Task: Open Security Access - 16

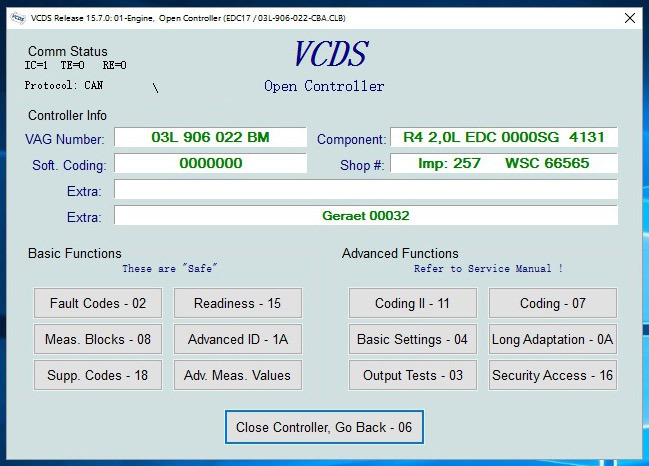Action: (553, 375)
